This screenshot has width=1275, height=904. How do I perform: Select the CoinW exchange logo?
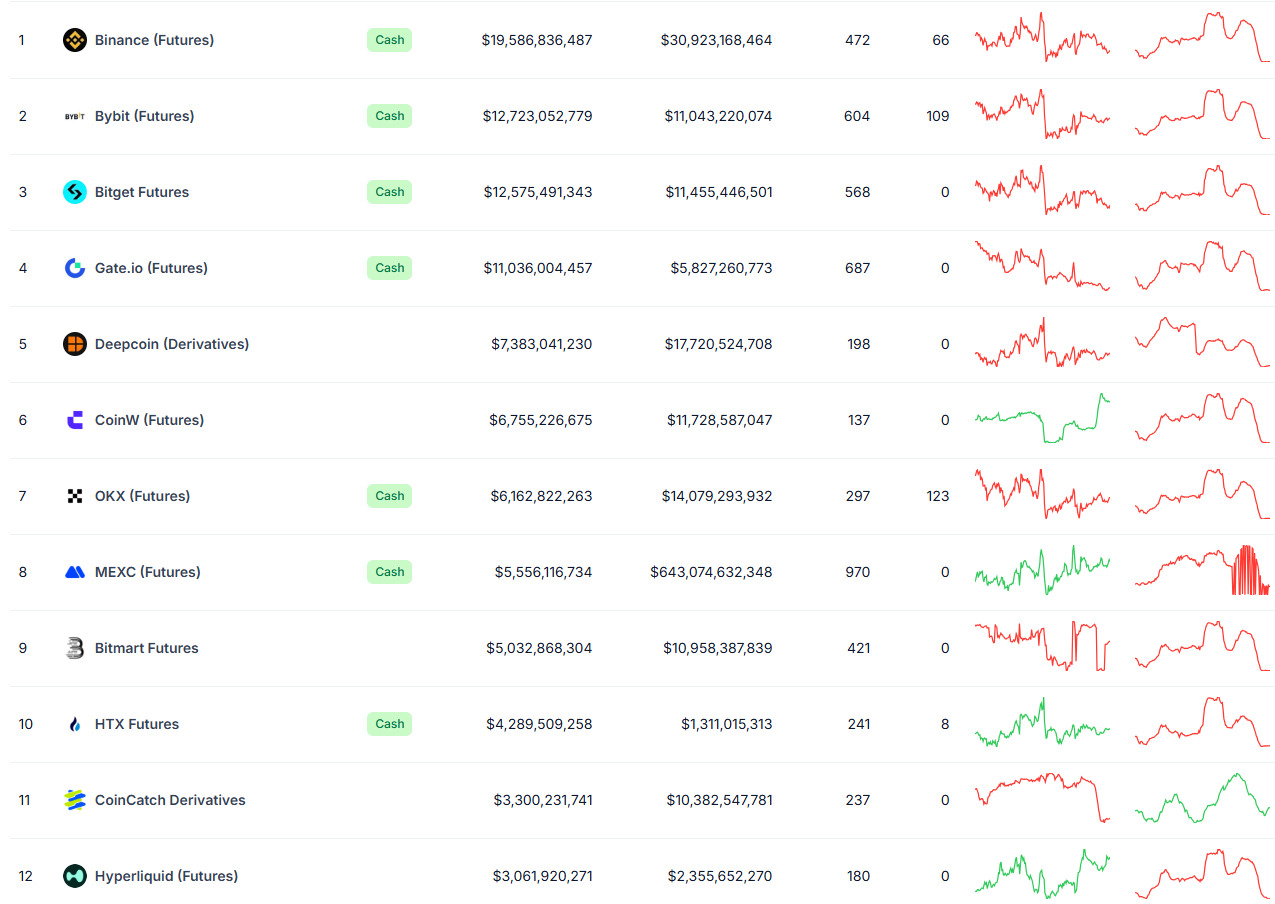pyautogui.click(x=74, y=420)
